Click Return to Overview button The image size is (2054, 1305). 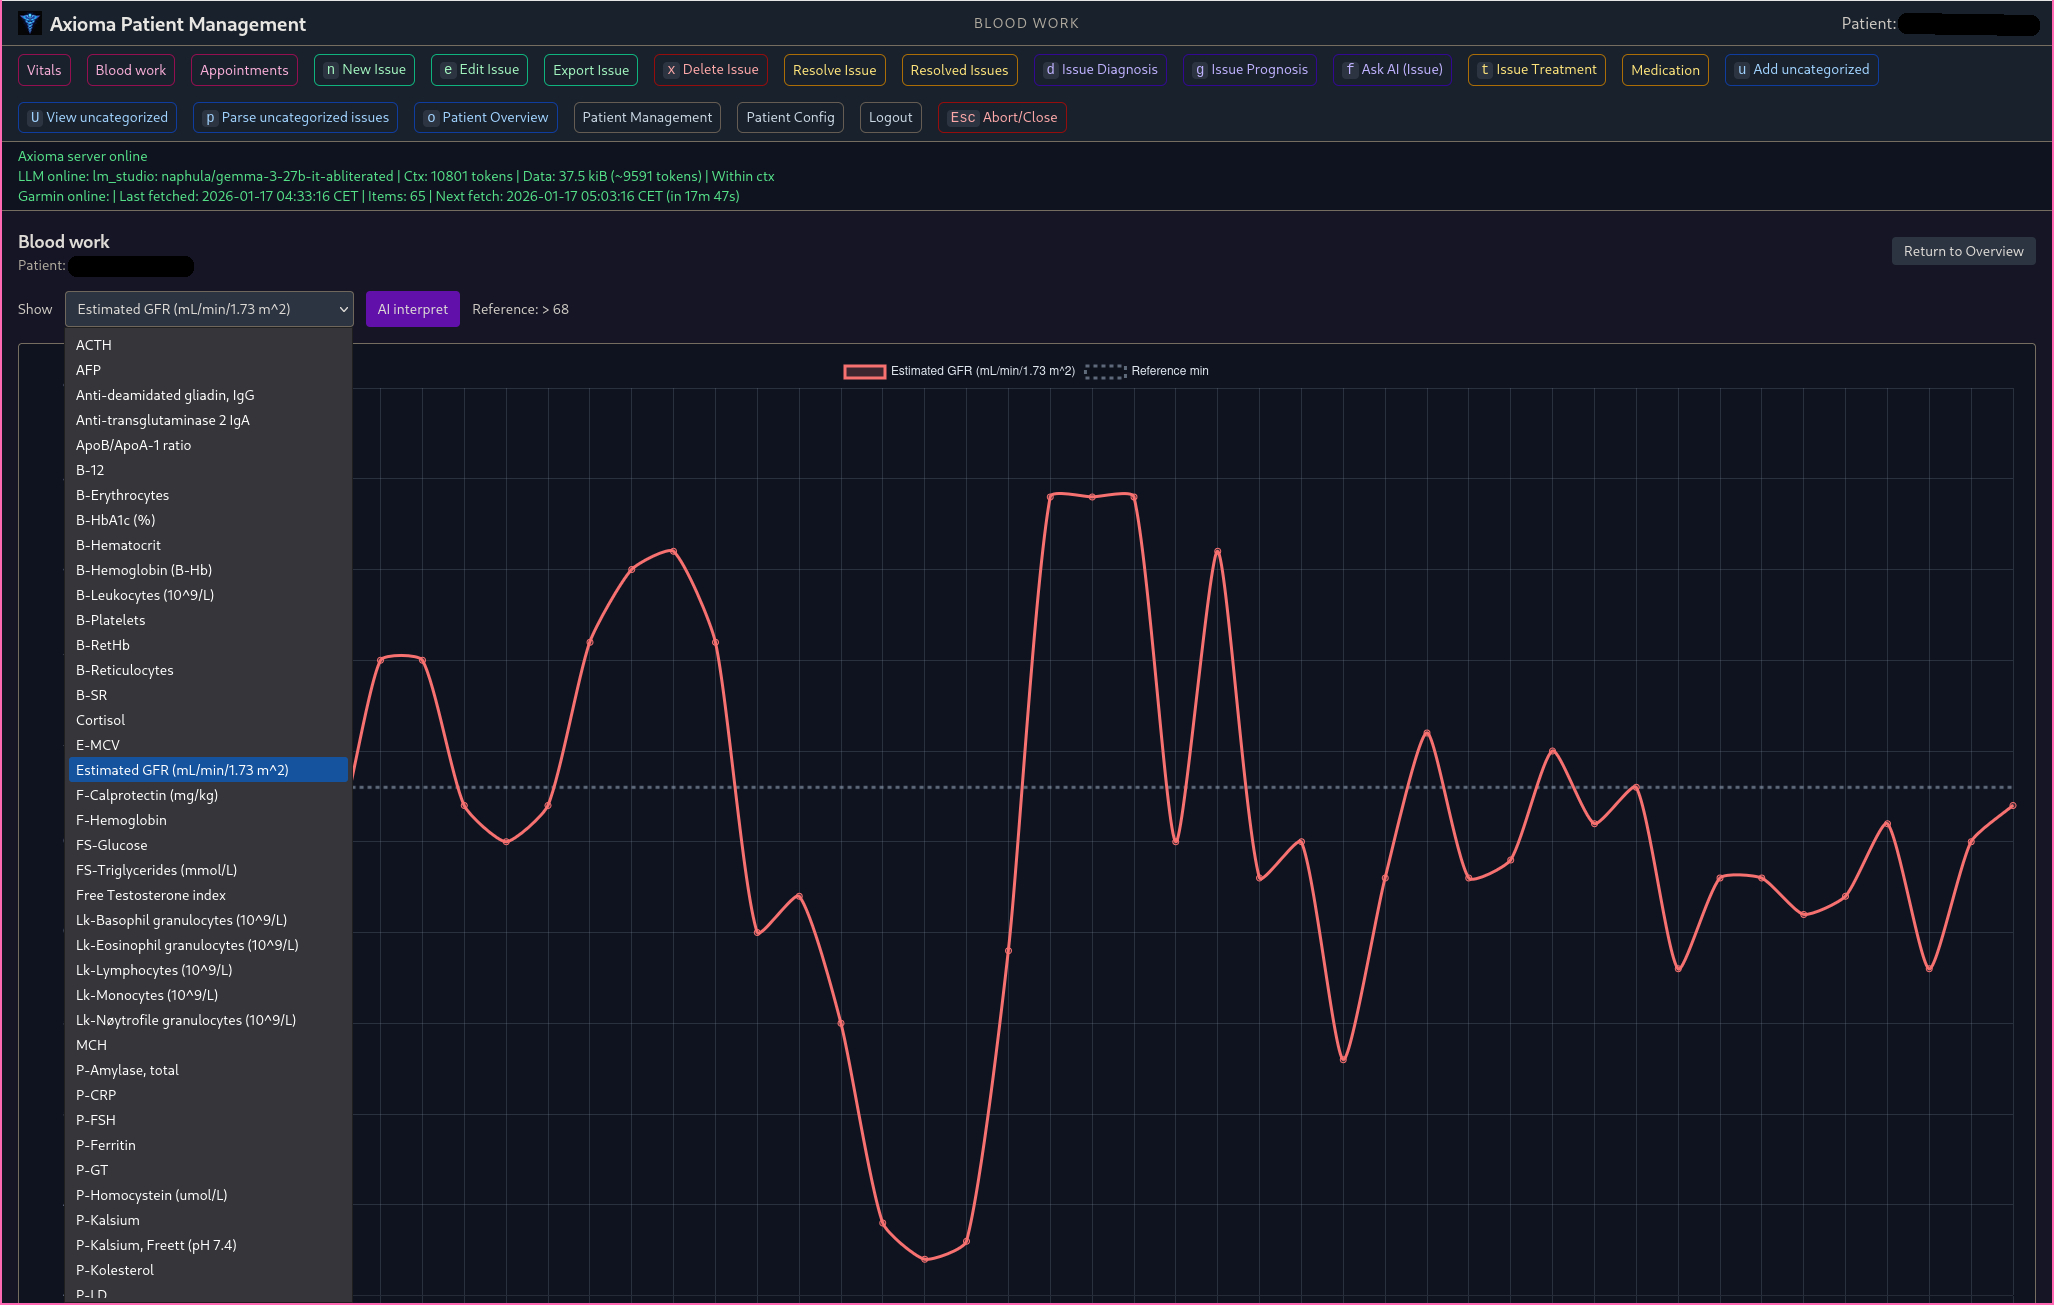tap(1962, 251)
